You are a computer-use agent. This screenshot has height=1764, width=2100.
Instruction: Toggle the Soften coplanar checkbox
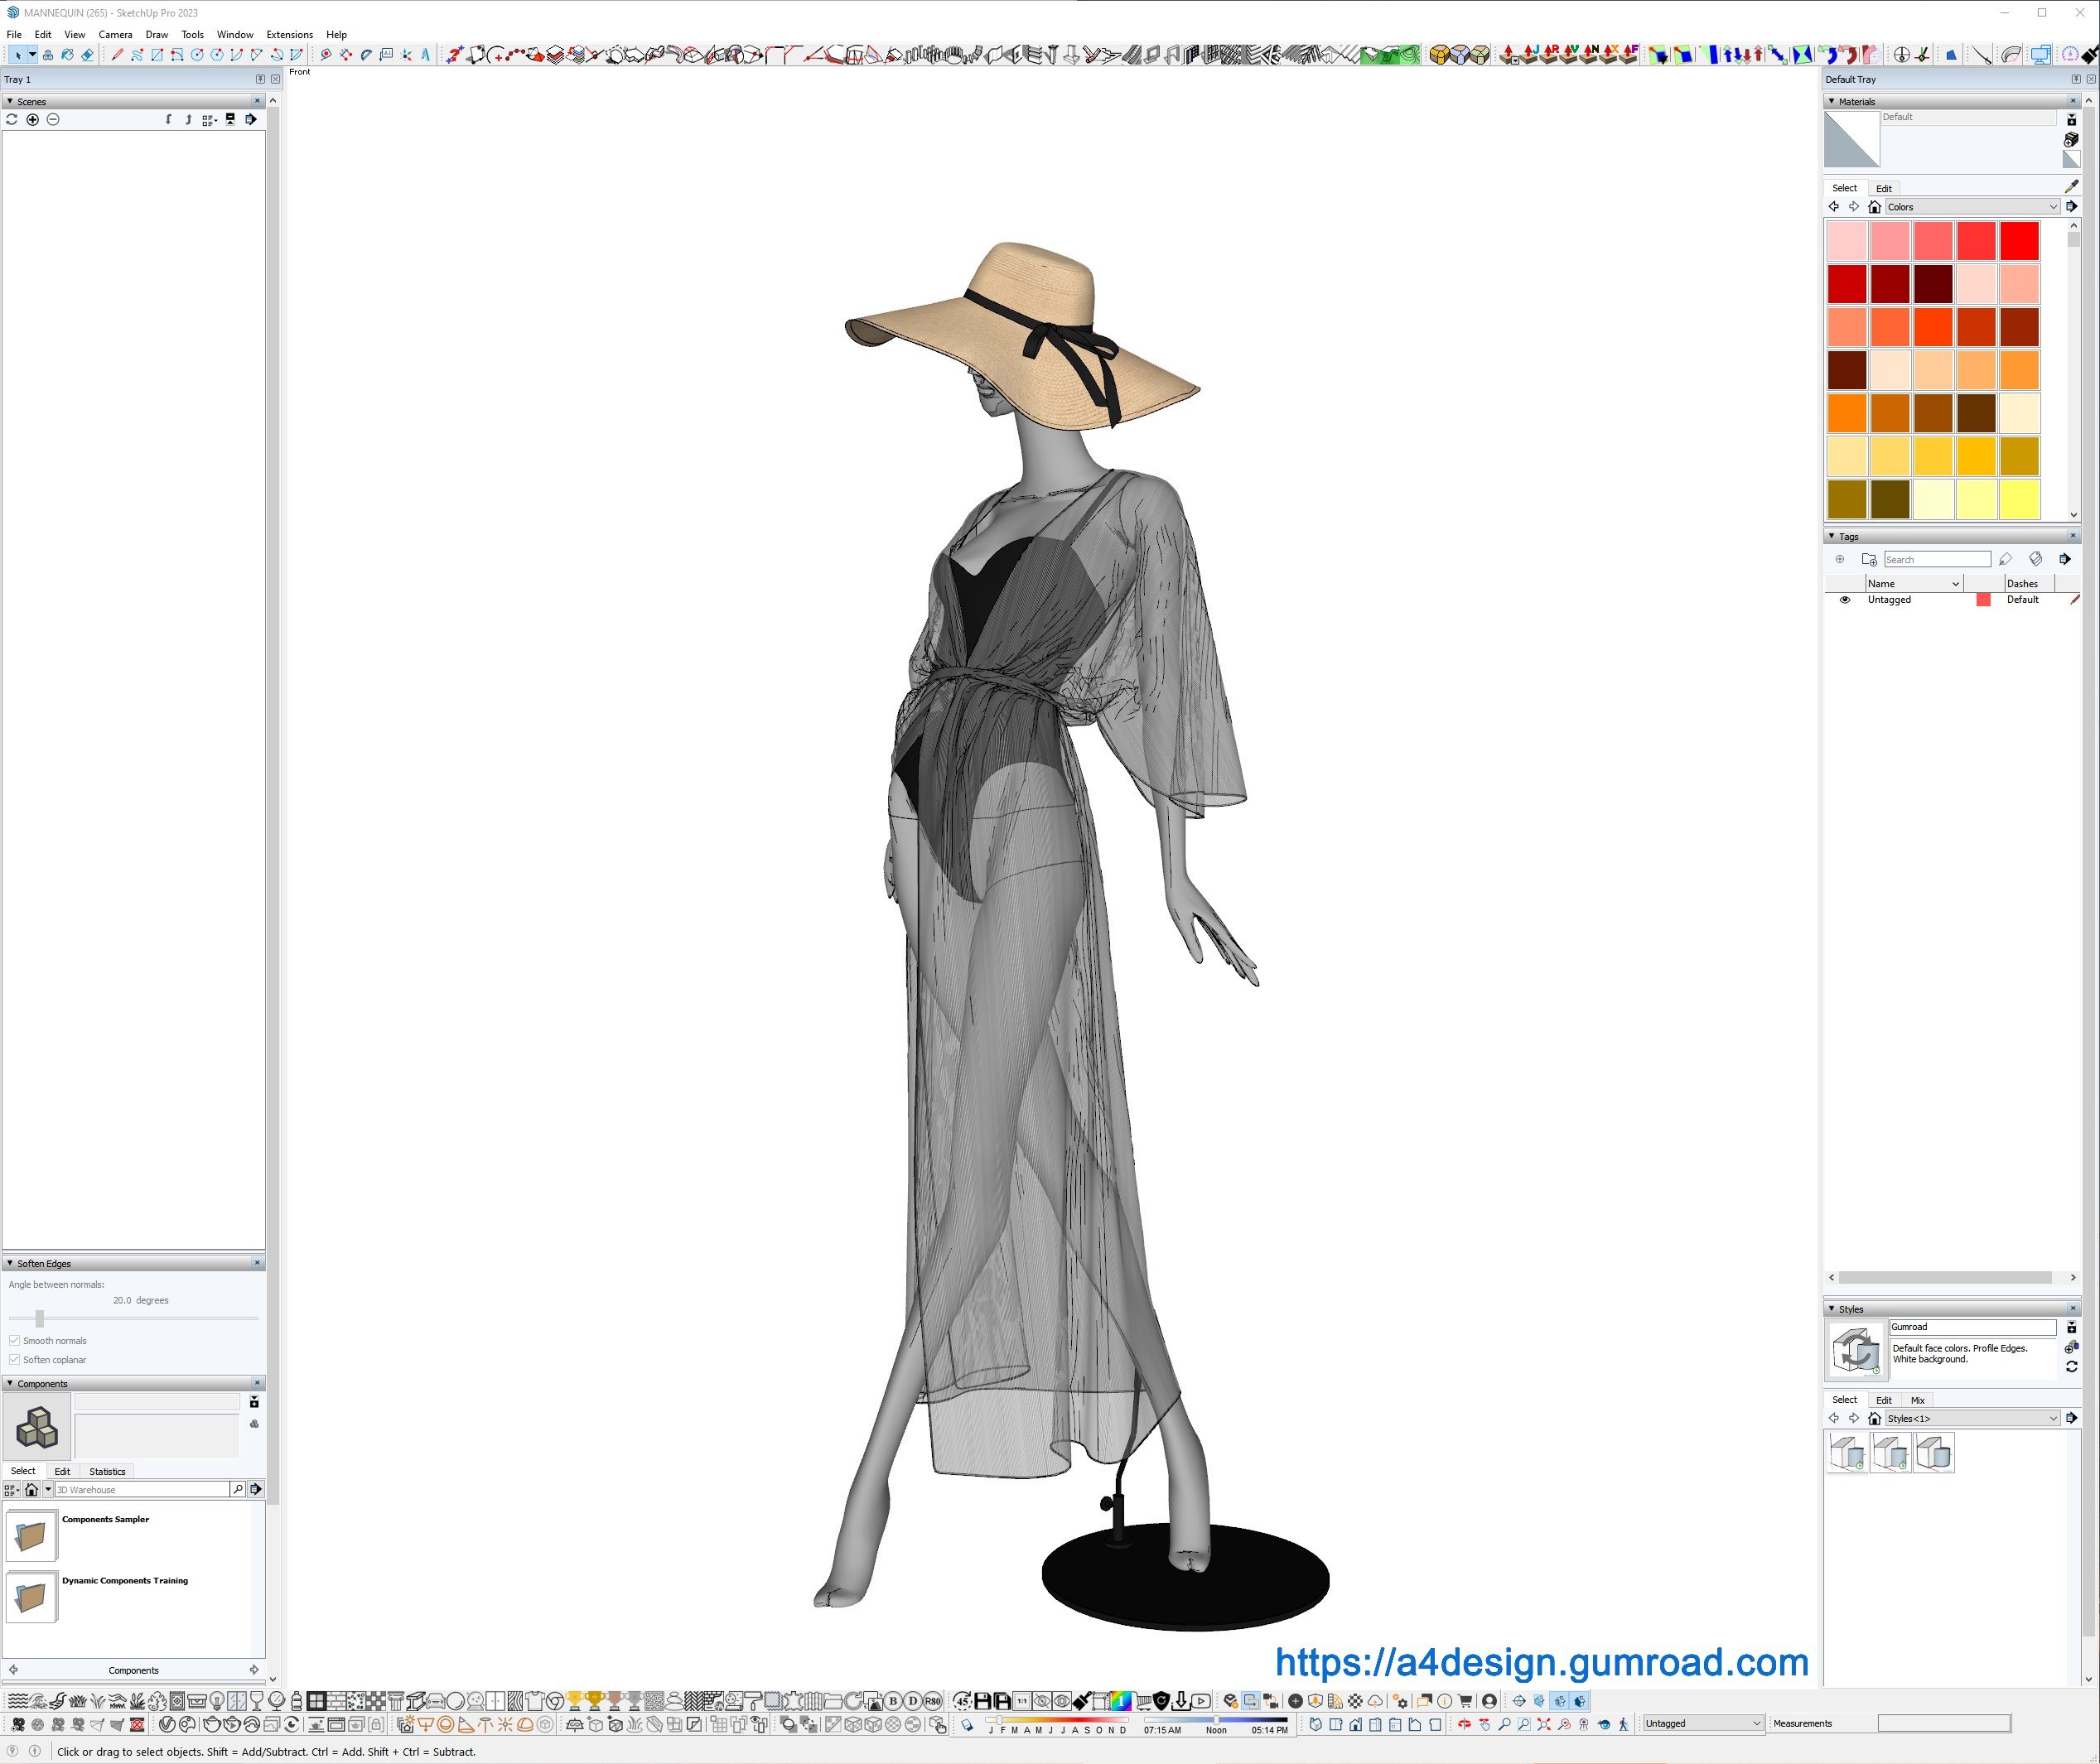coord(14,1360)
